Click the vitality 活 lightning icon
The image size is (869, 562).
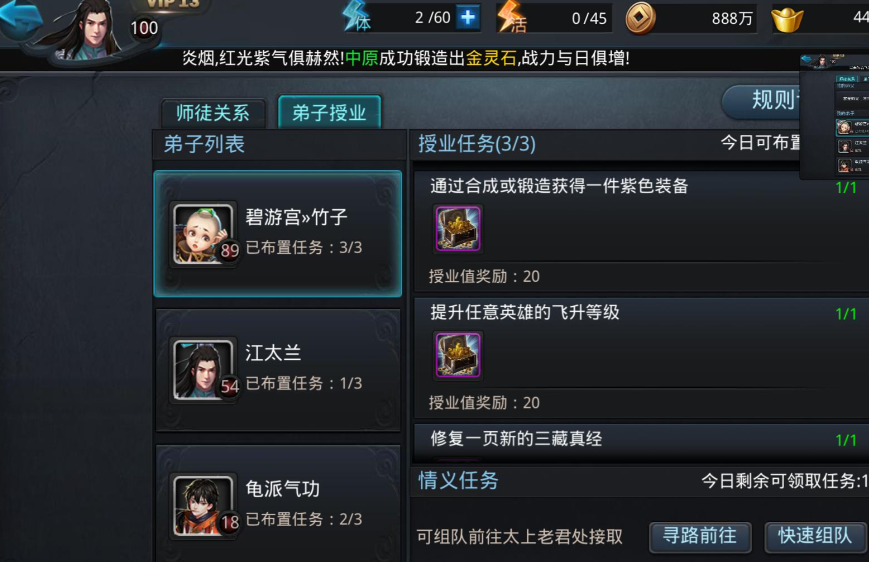click(x=512, y=17)
